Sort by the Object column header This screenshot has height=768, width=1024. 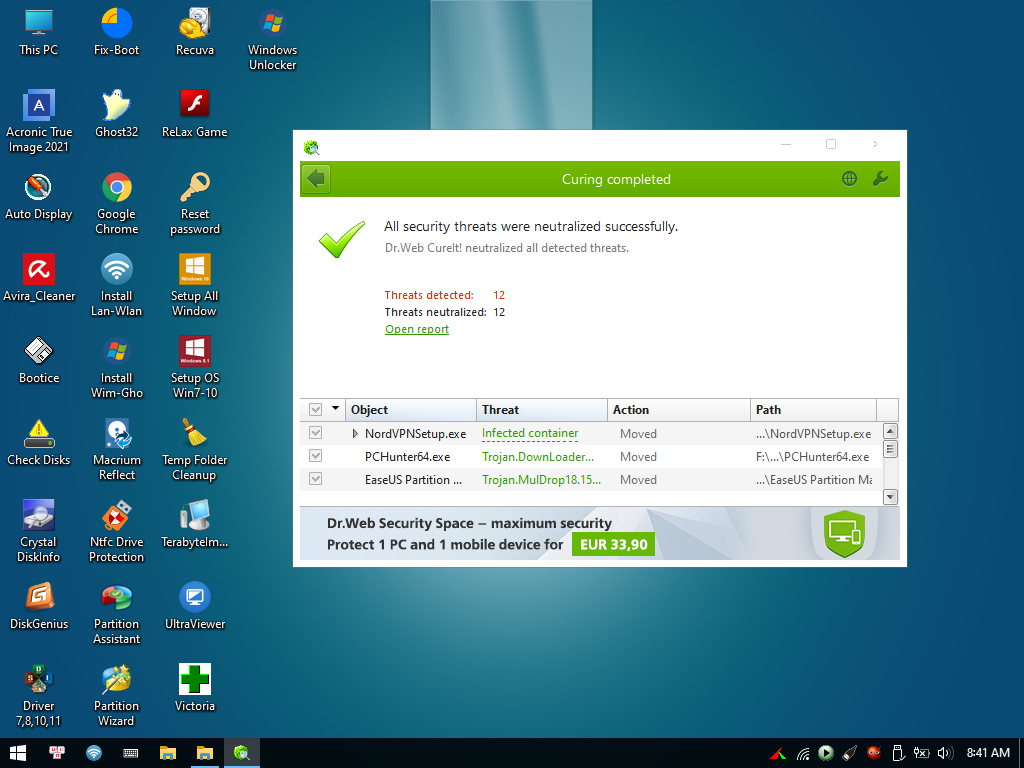tap(411, 409)
